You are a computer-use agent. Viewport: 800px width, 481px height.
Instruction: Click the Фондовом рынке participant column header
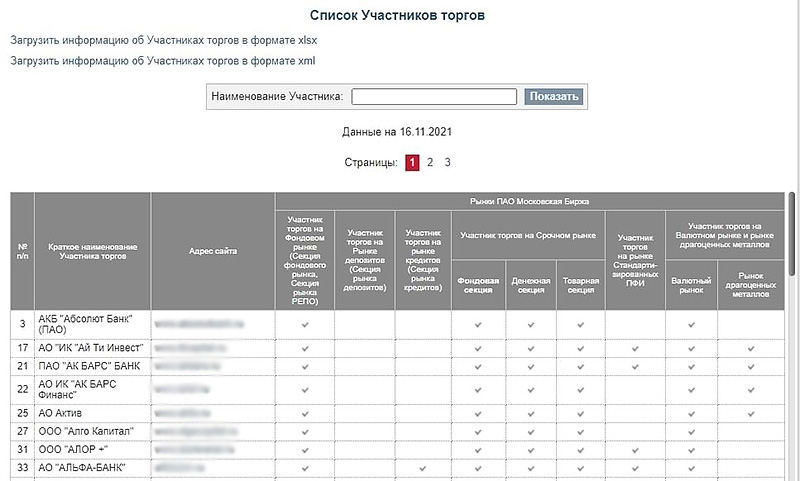pyautogui.click(x=305, y=261)
